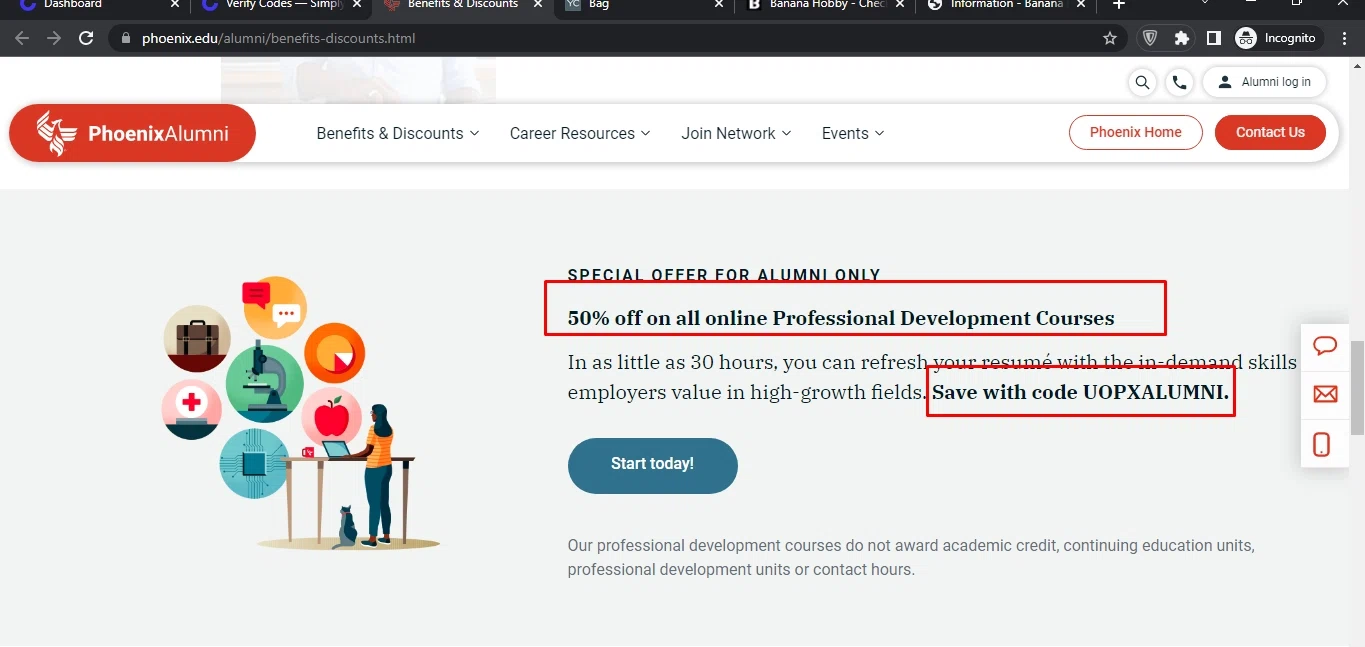The height and width of the screenshot is (647, 1365).
Task: Expand the Events menu
Action: pos(853,133)
